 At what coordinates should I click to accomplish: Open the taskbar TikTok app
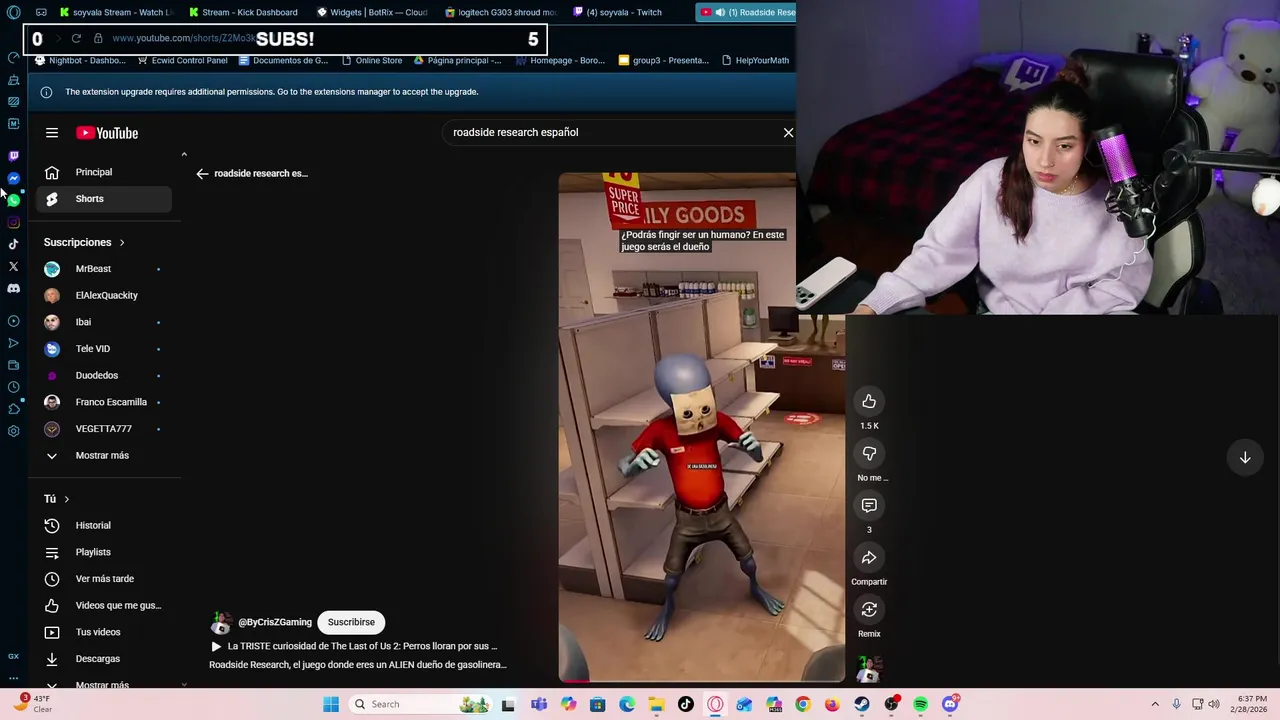686,704
